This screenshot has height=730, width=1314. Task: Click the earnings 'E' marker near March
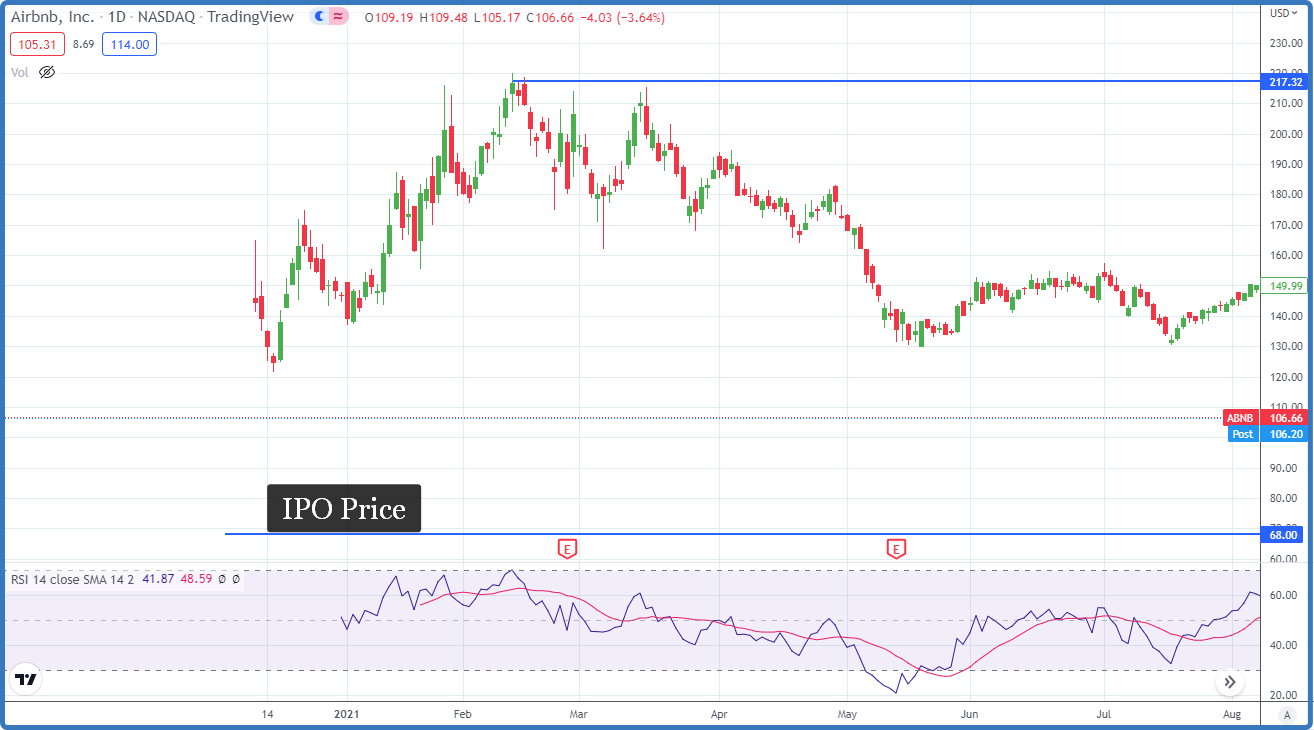pos(567,548)
